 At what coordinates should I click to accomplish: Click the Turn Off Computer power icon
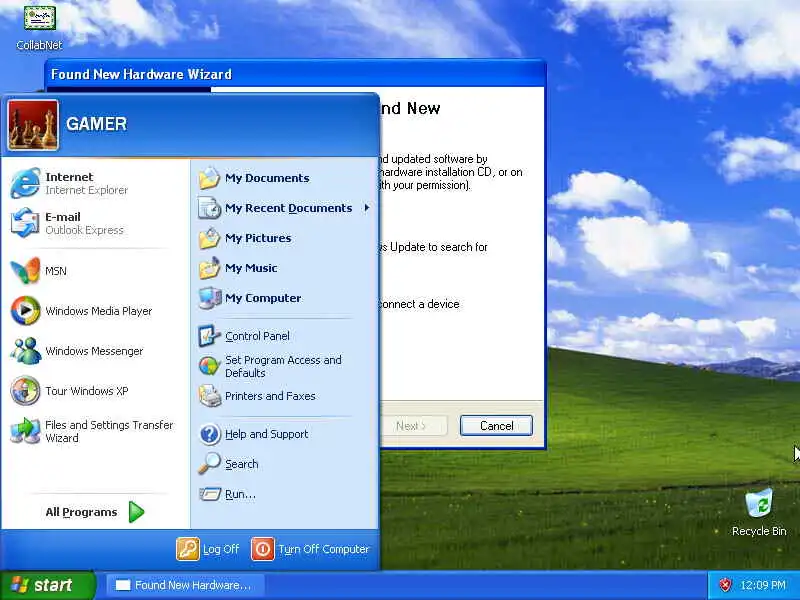263,549
